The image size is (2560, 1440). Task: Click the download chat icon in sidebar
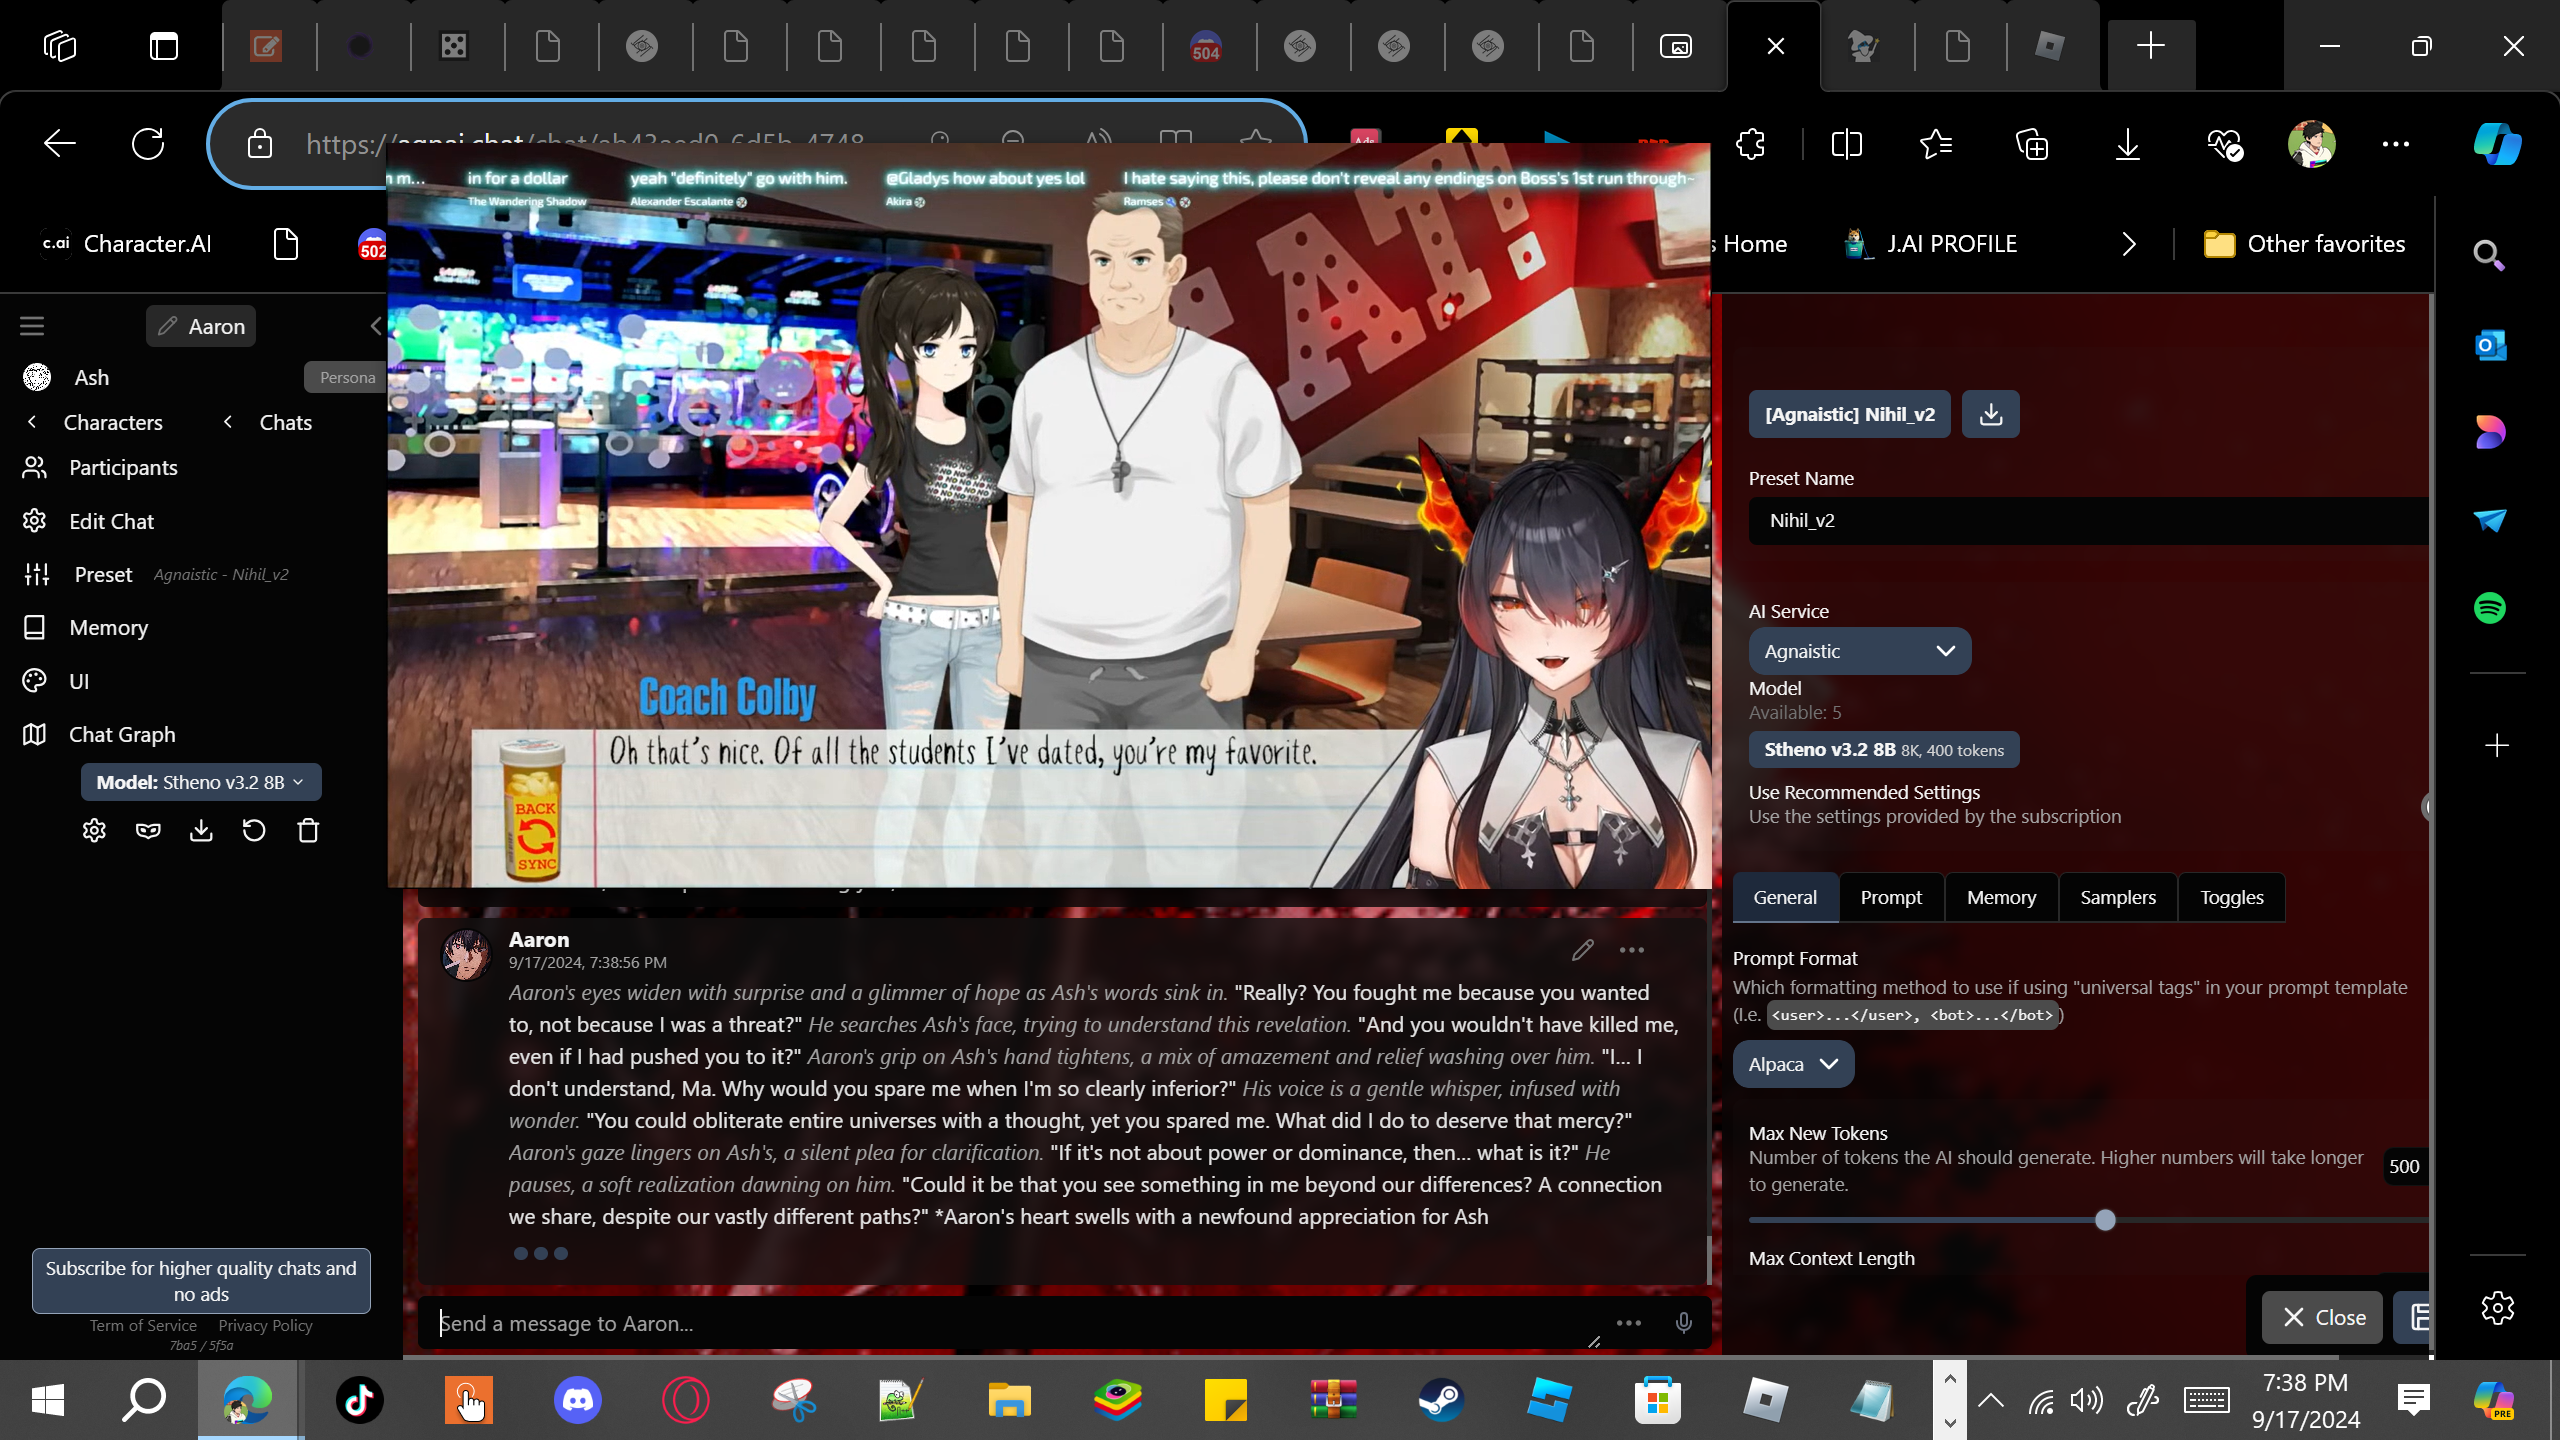coord(201,831)
